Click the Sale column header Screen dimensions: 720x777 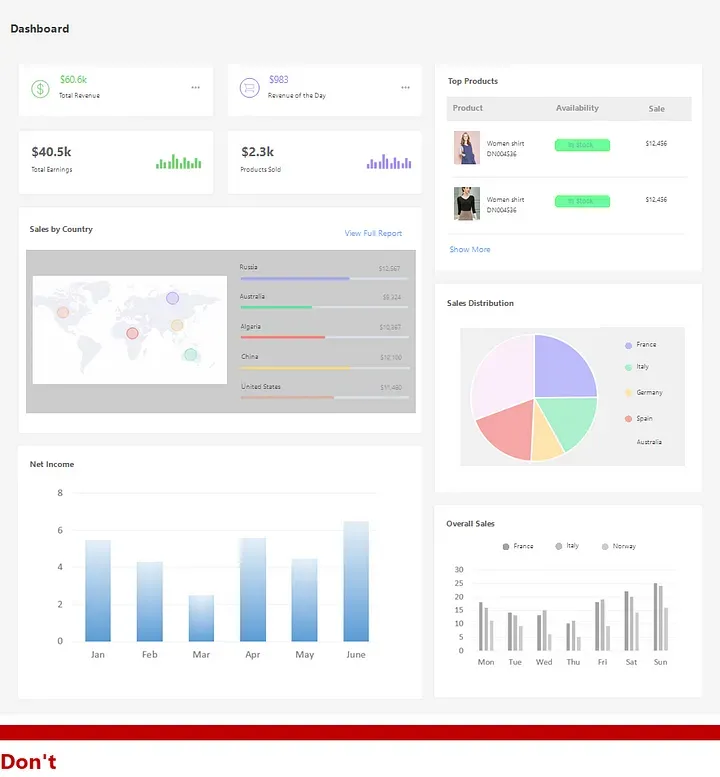coord(657,109)
